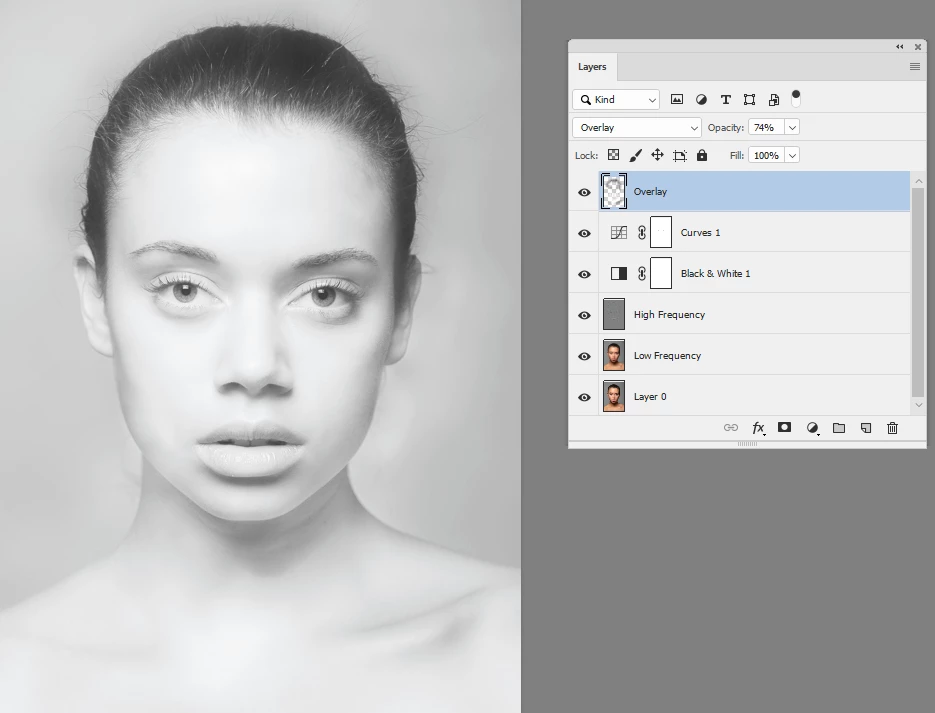Filter for smart objects icon
This screenshot has width=935, height=713.
774,100
